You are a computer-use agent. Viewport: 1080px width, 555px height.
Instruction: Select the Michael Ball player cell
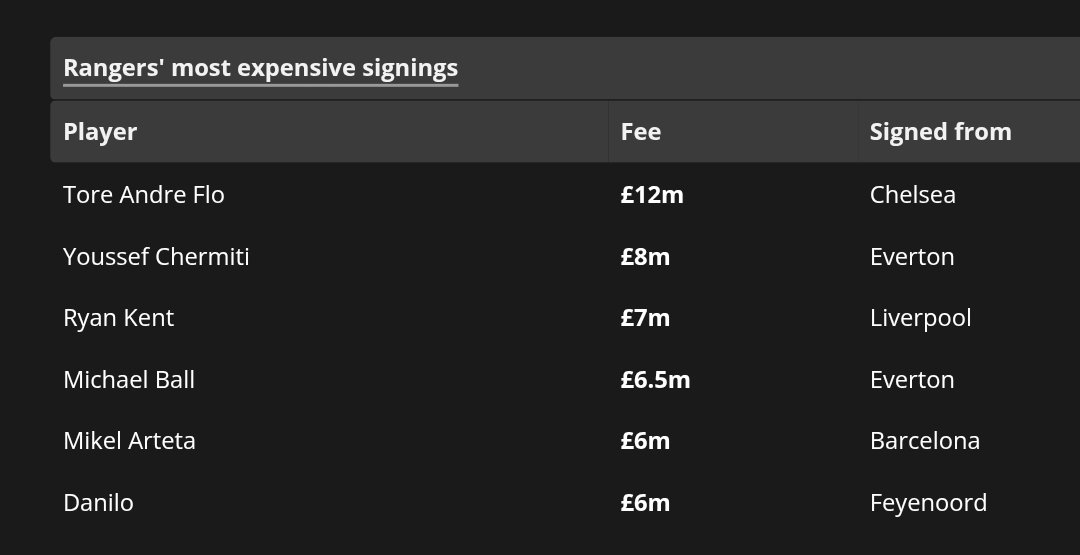(129, 380)
